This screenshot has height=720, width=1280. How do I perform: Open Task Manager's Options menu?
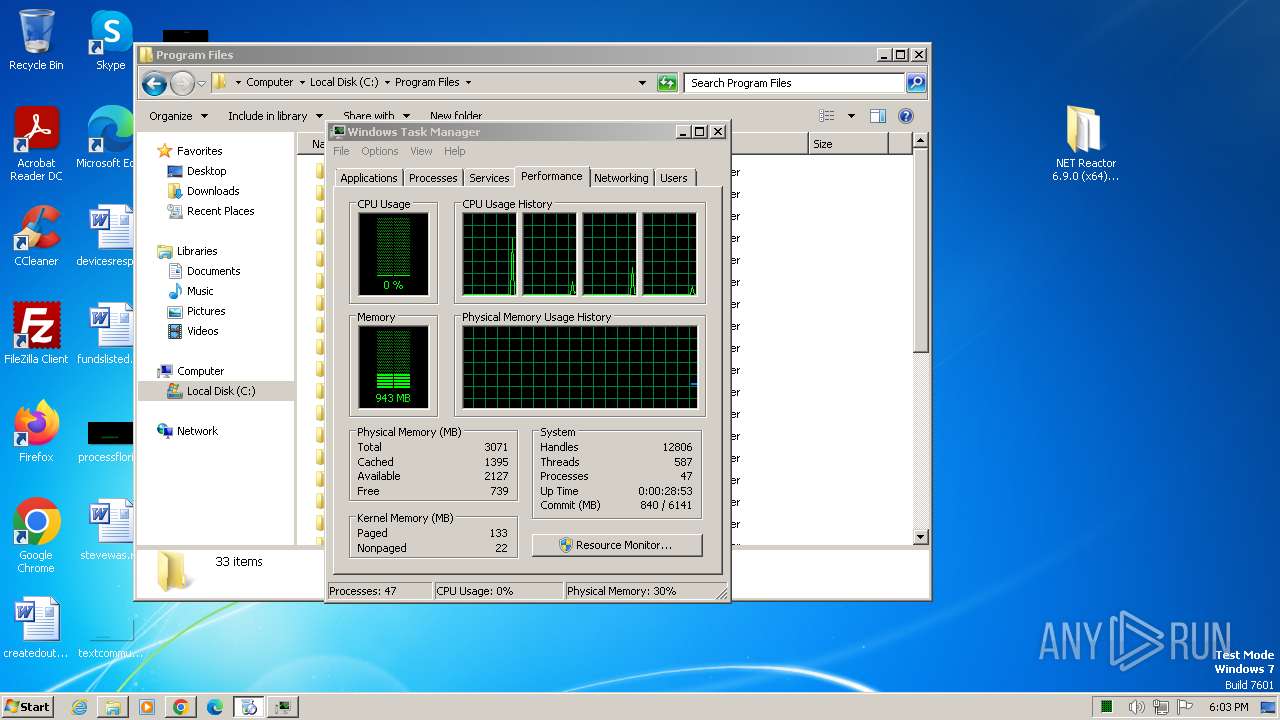coord(380,151)
